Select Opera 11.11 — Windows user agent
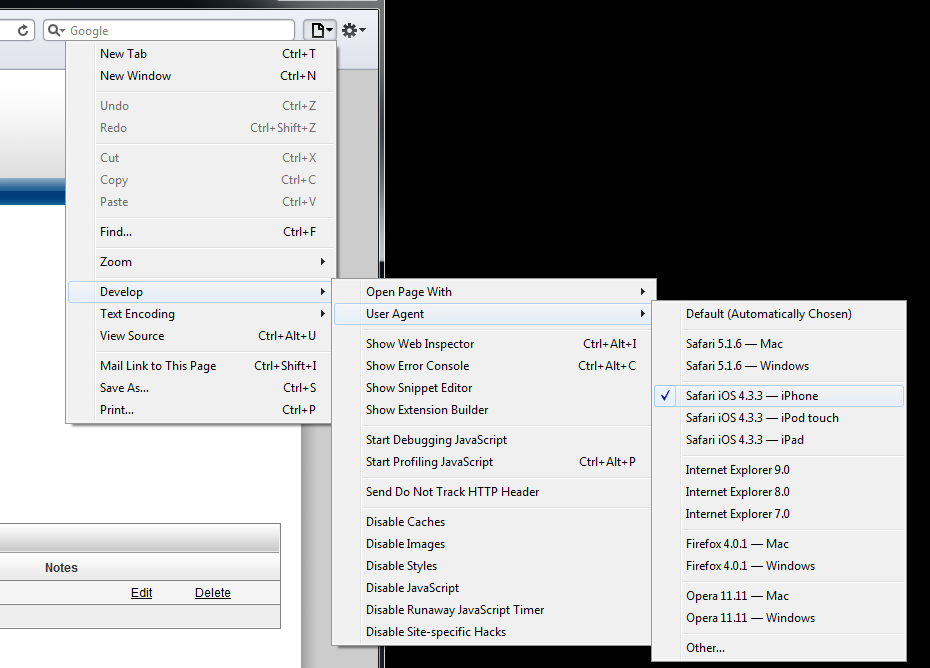 coord(779,618)
